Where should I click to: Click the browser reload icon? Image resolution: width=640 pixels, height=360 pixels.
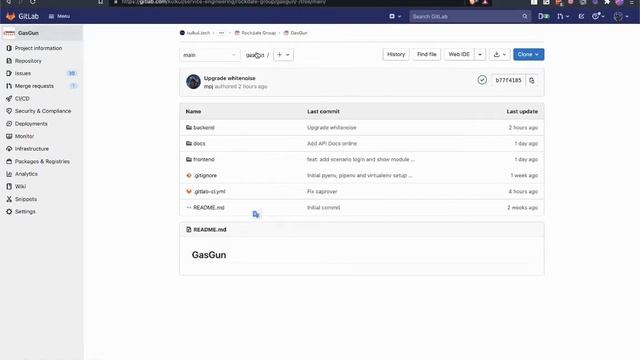point(33,2)
